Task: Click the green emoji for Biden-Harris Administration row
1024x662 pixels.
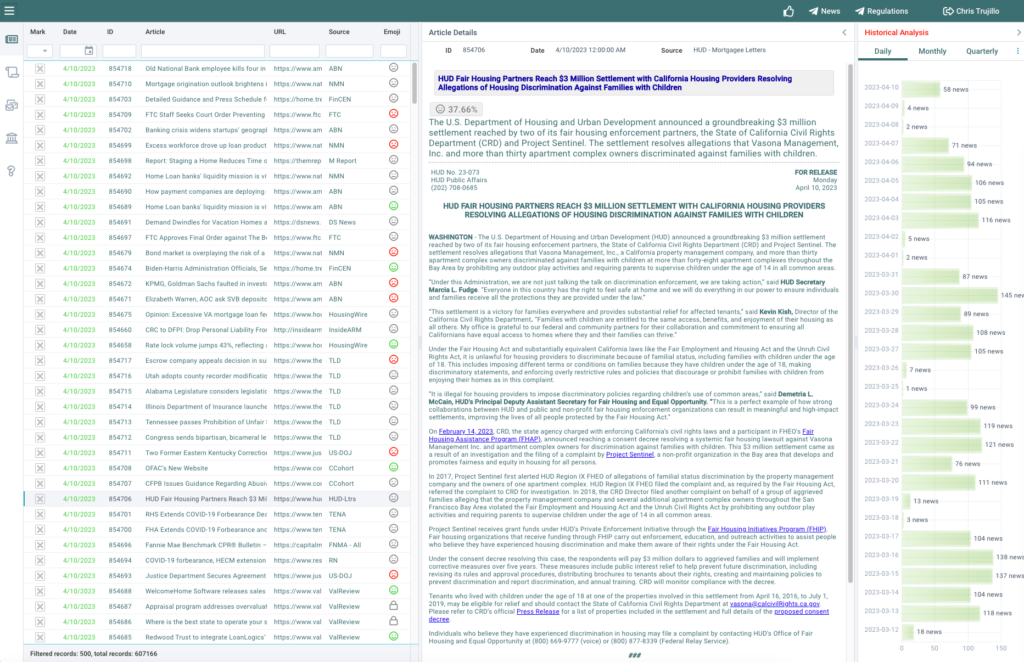Action: point(393,267)
